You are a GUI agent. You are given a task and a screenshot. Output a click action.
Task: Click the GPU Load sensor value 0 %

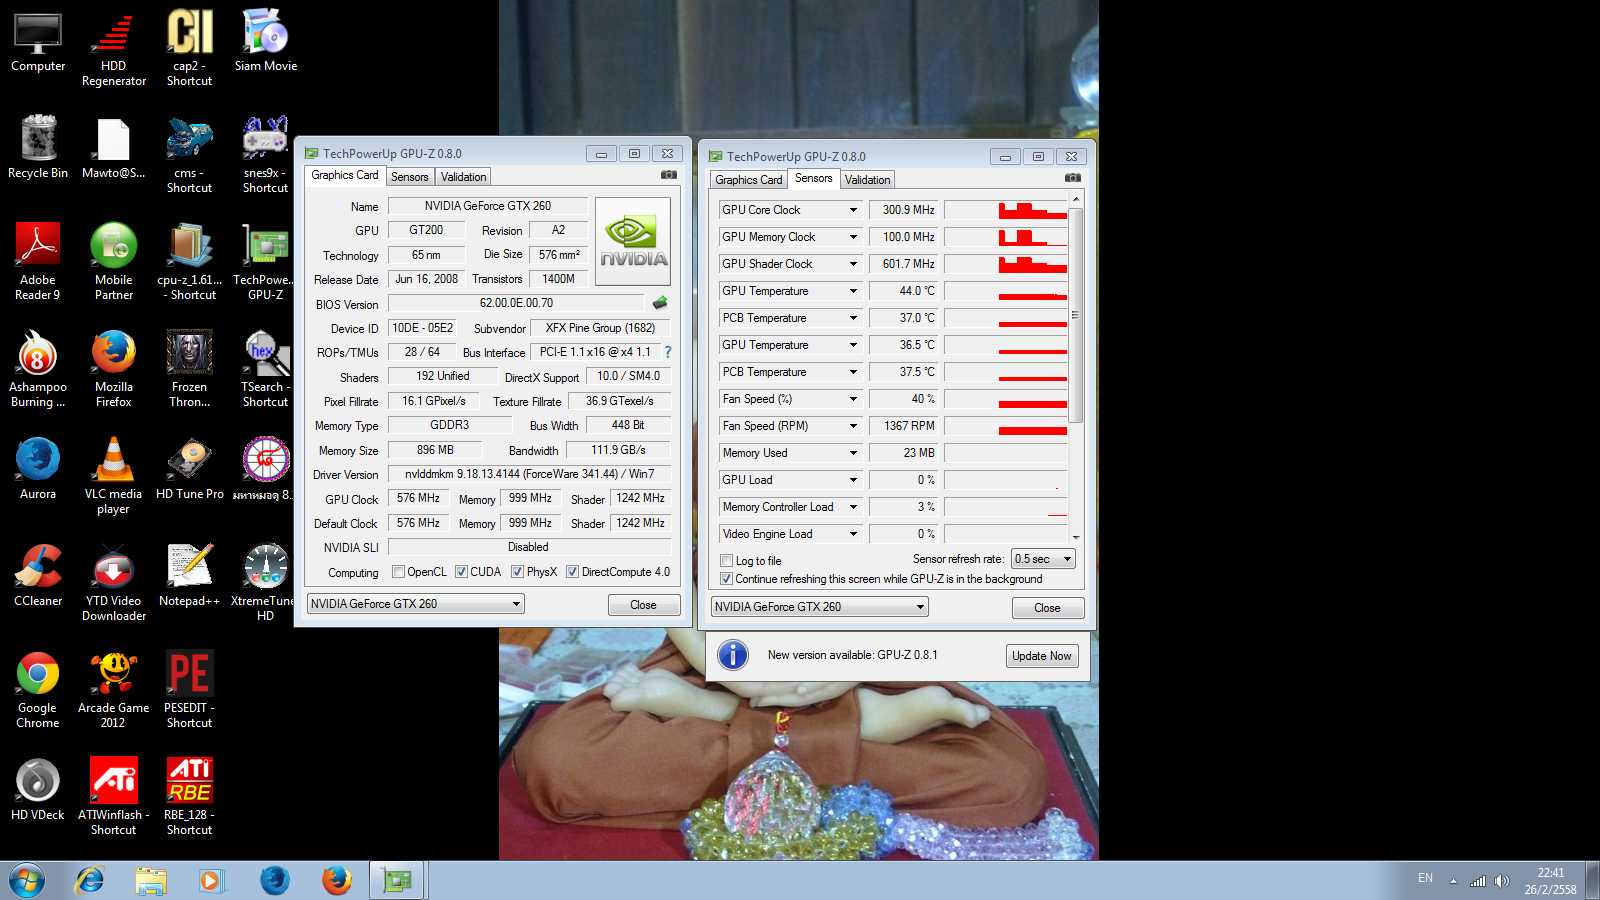tap(904, 480)
